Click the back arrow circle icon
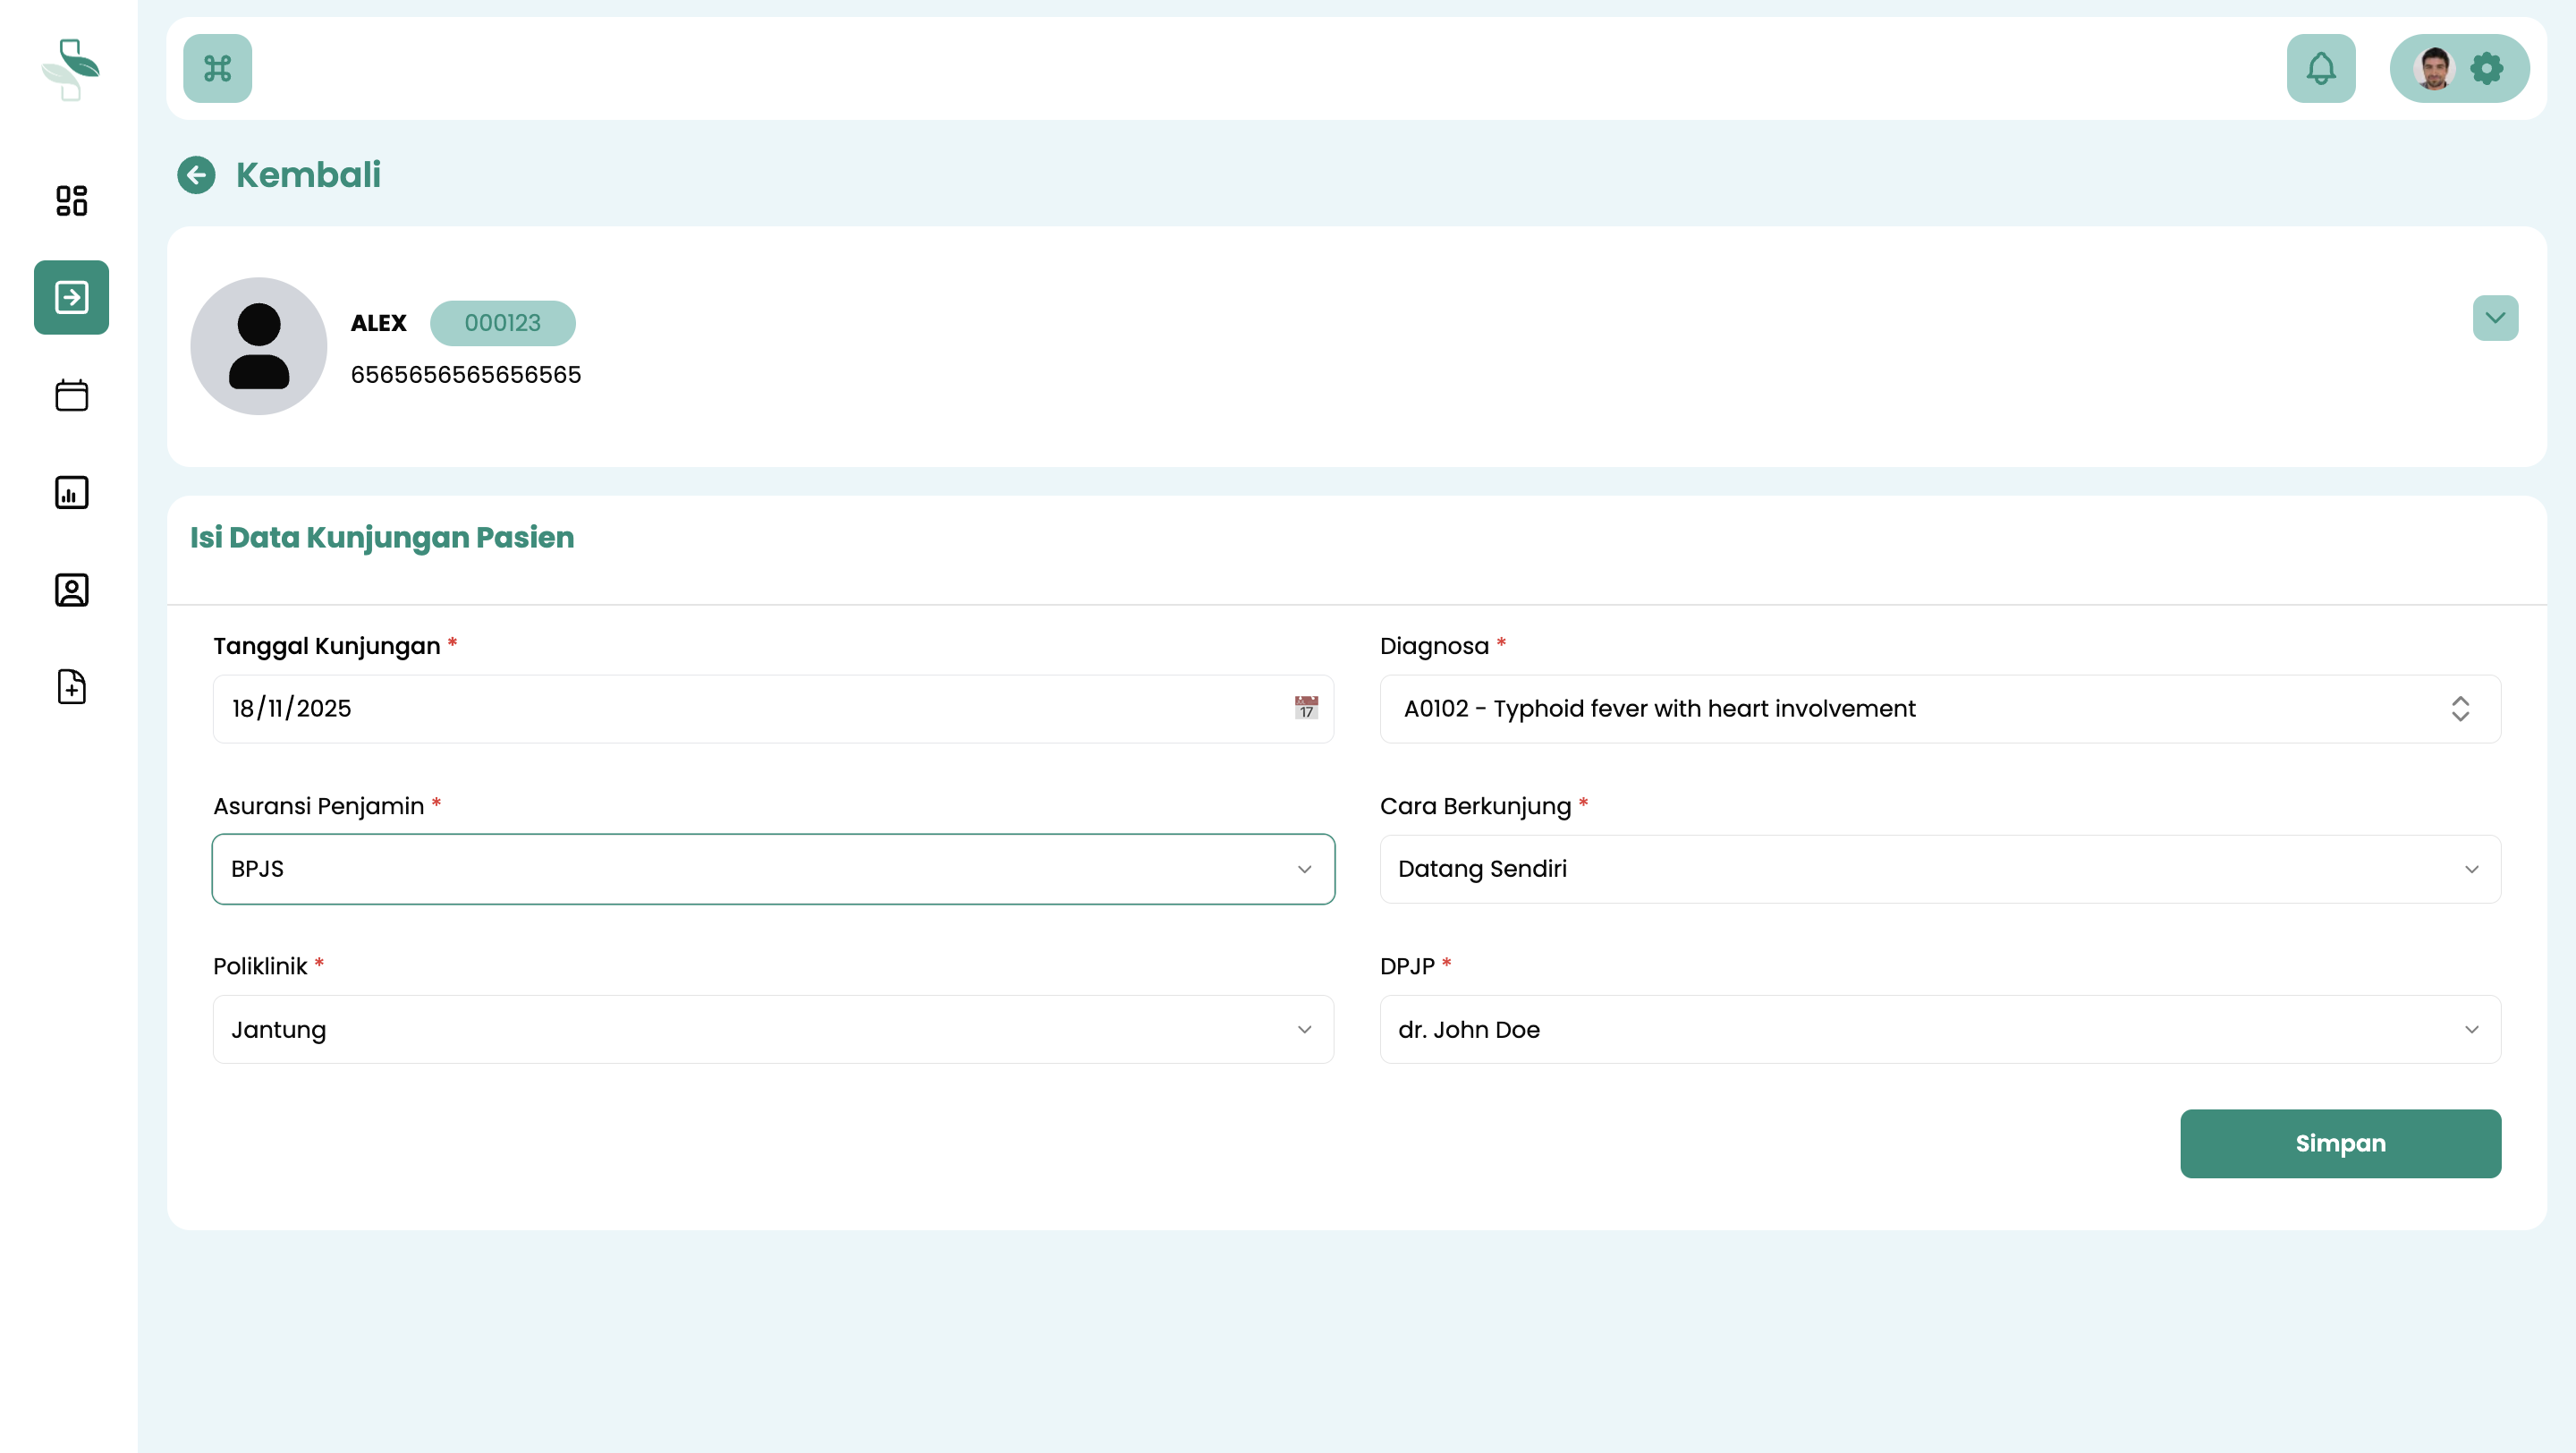Viewport: 2576px width, 1453px height. coord(196,175)
